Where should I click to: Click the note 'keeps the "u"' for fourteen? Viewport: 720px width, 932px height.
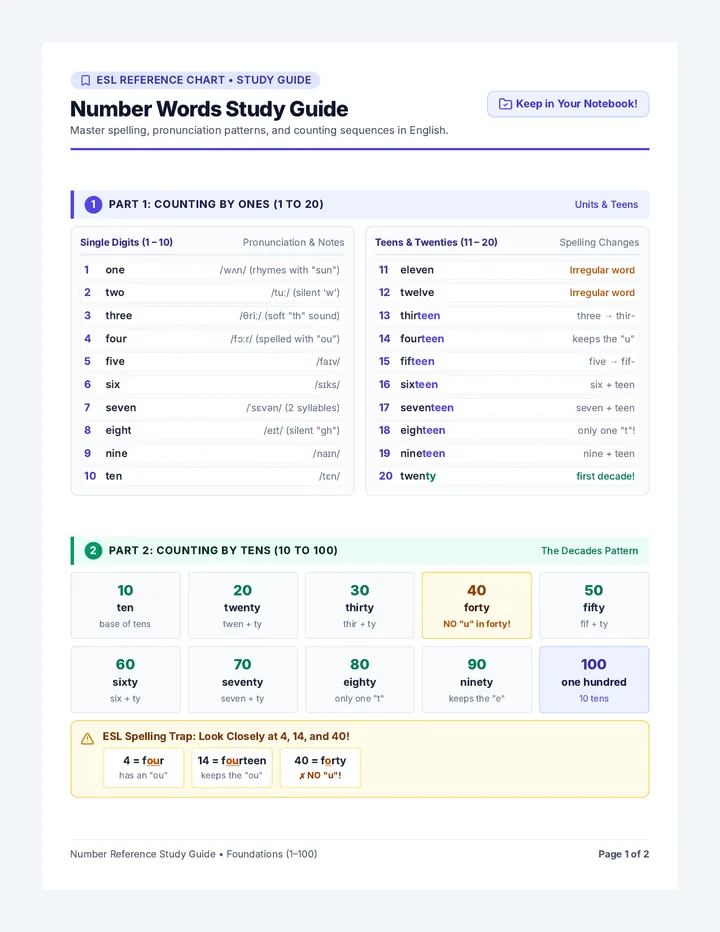[x=603, y=339]
